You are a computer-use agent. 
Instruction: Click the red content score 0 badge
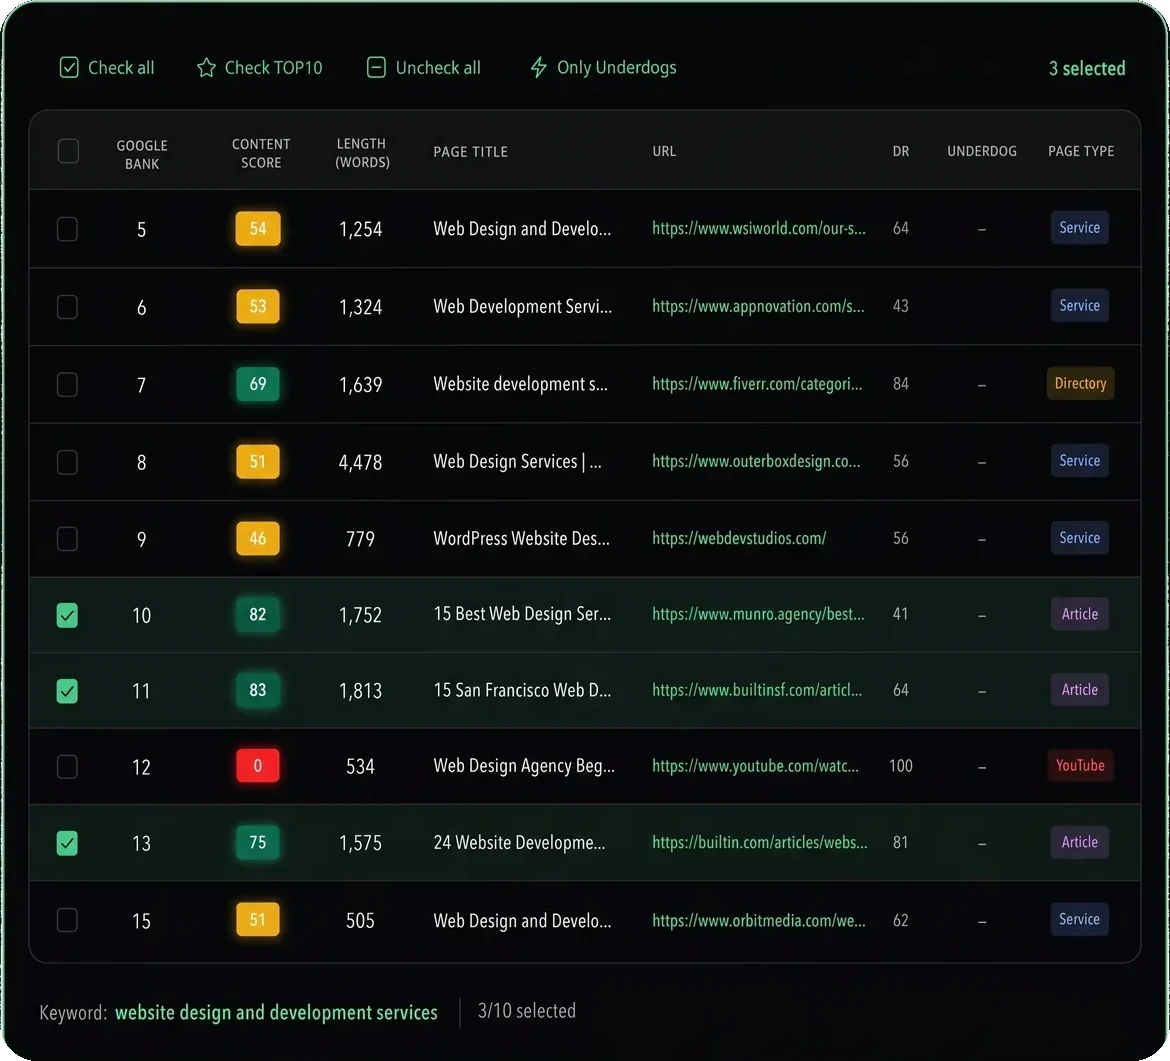pyautogui.click(x=257, y=766)
